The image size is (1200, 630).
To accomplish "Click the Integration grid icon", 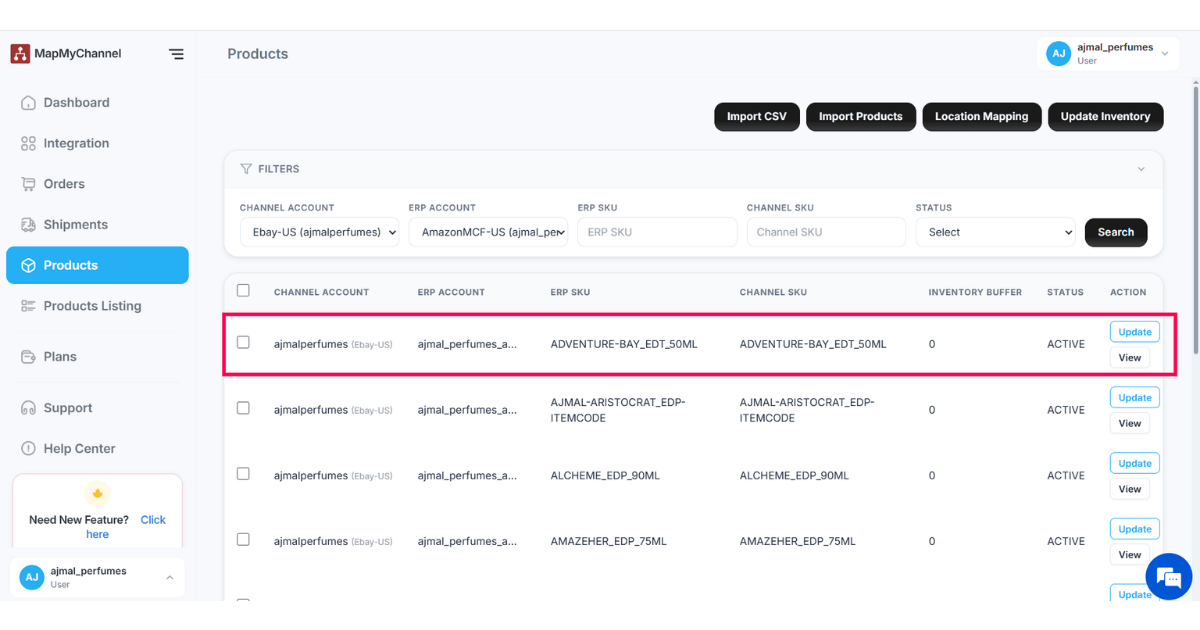I will 28,144.
